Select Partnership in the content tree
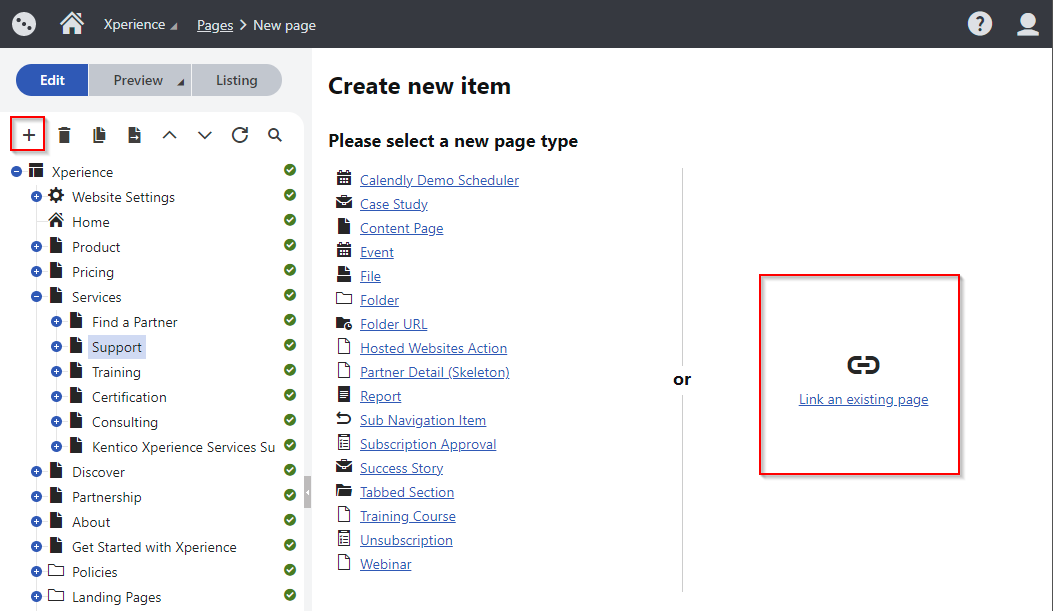This screenshot has height=611, width=1053. (107, 497)
